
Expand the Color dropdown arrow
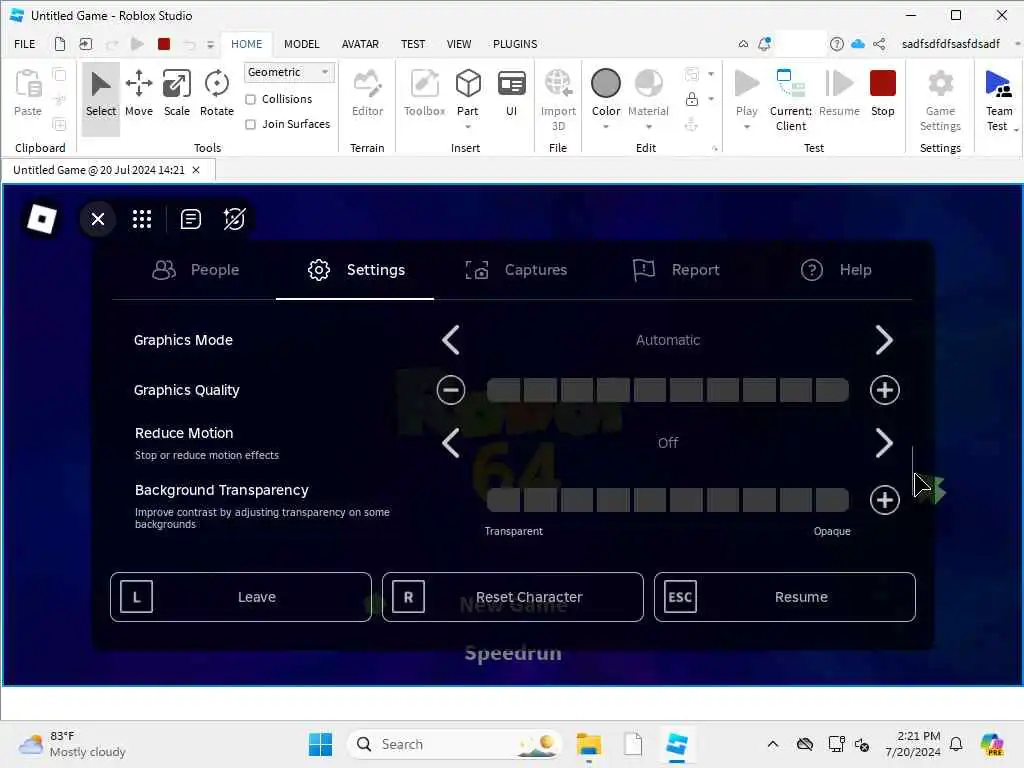[x=605, y=127]
